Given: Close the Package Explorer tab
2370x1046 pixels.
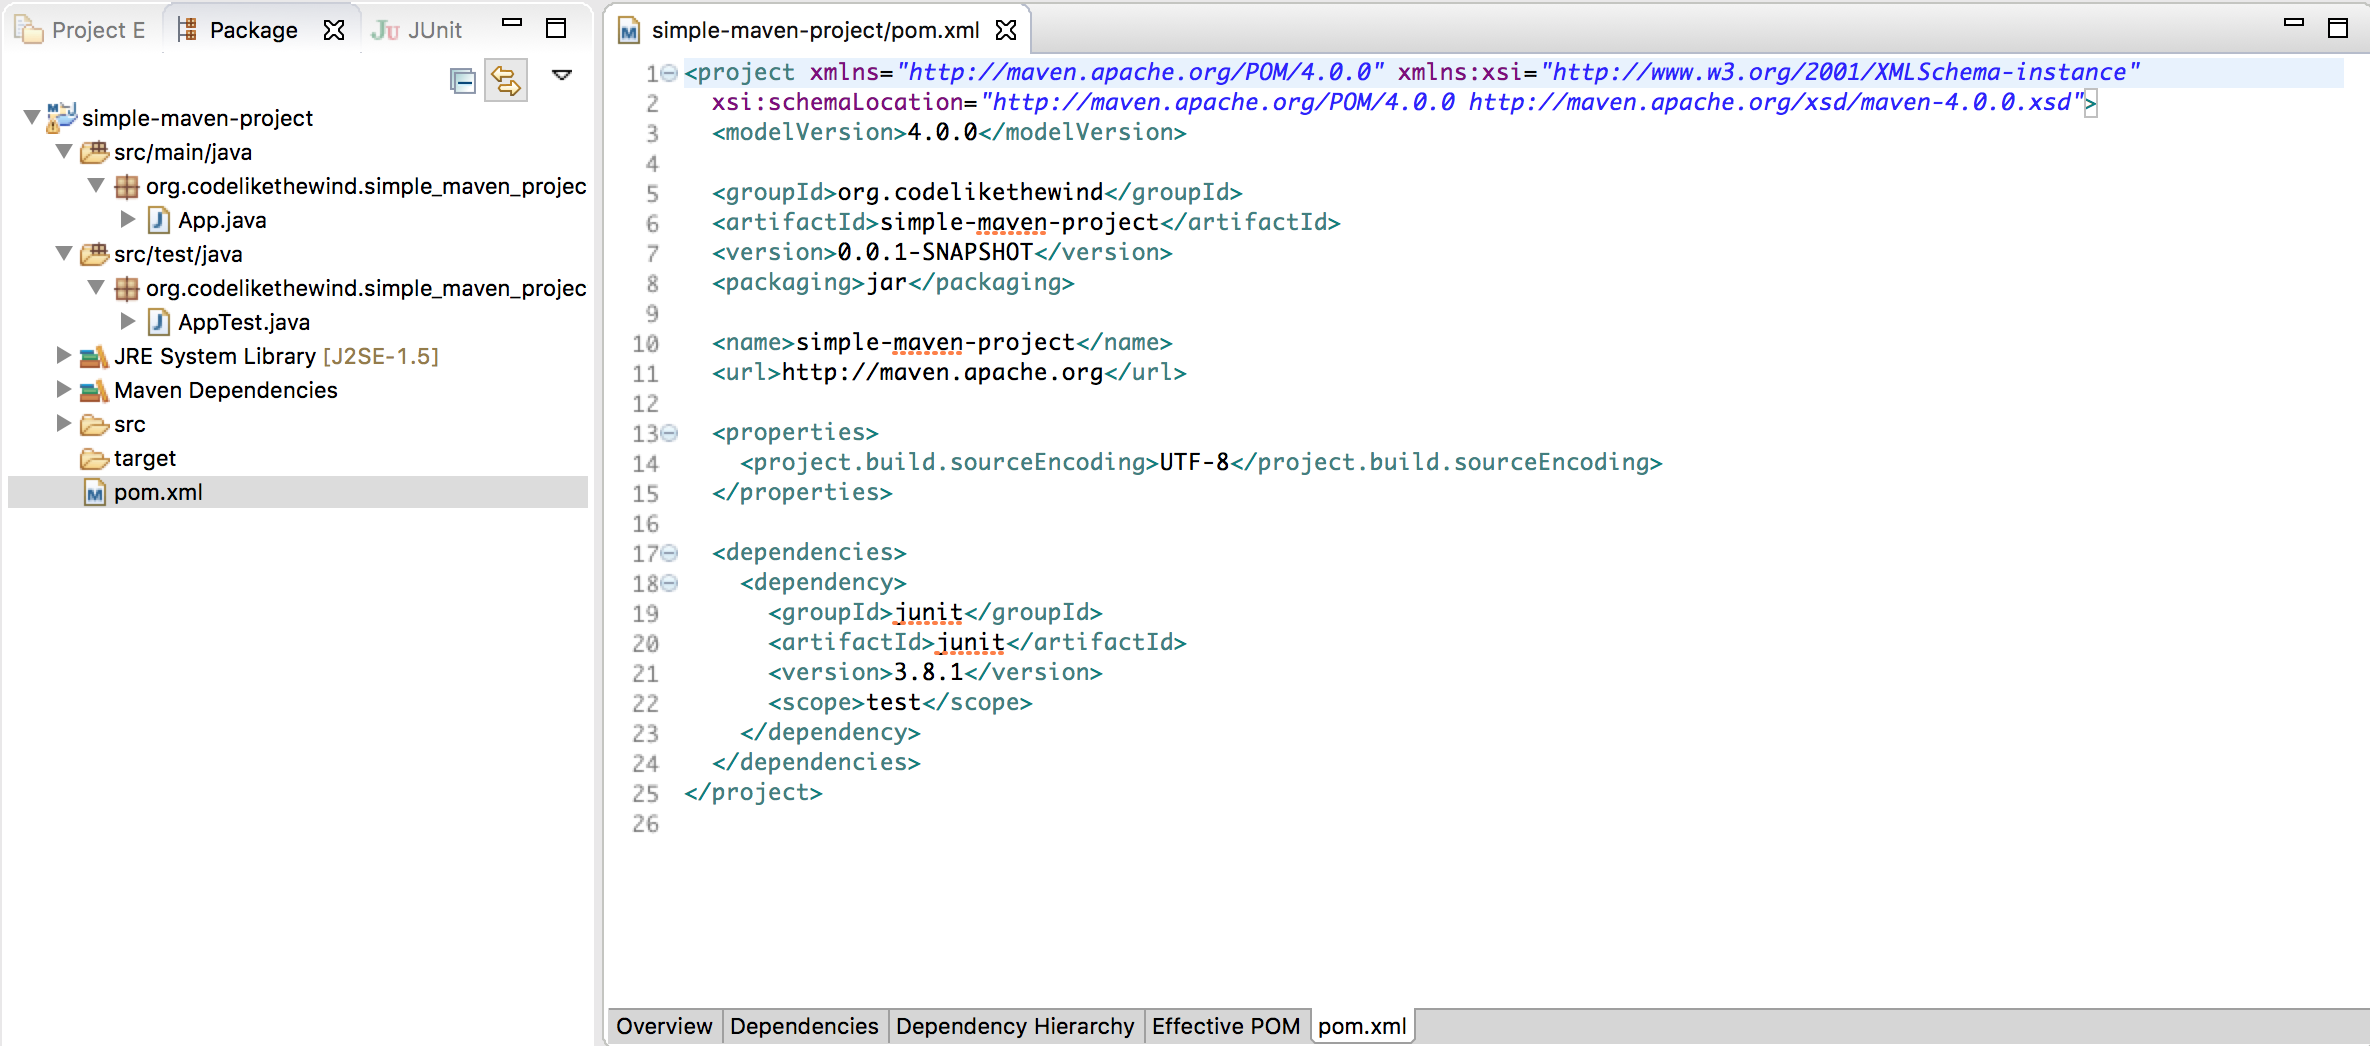Looking at the screenshot, I should click(x=334, y=30).
